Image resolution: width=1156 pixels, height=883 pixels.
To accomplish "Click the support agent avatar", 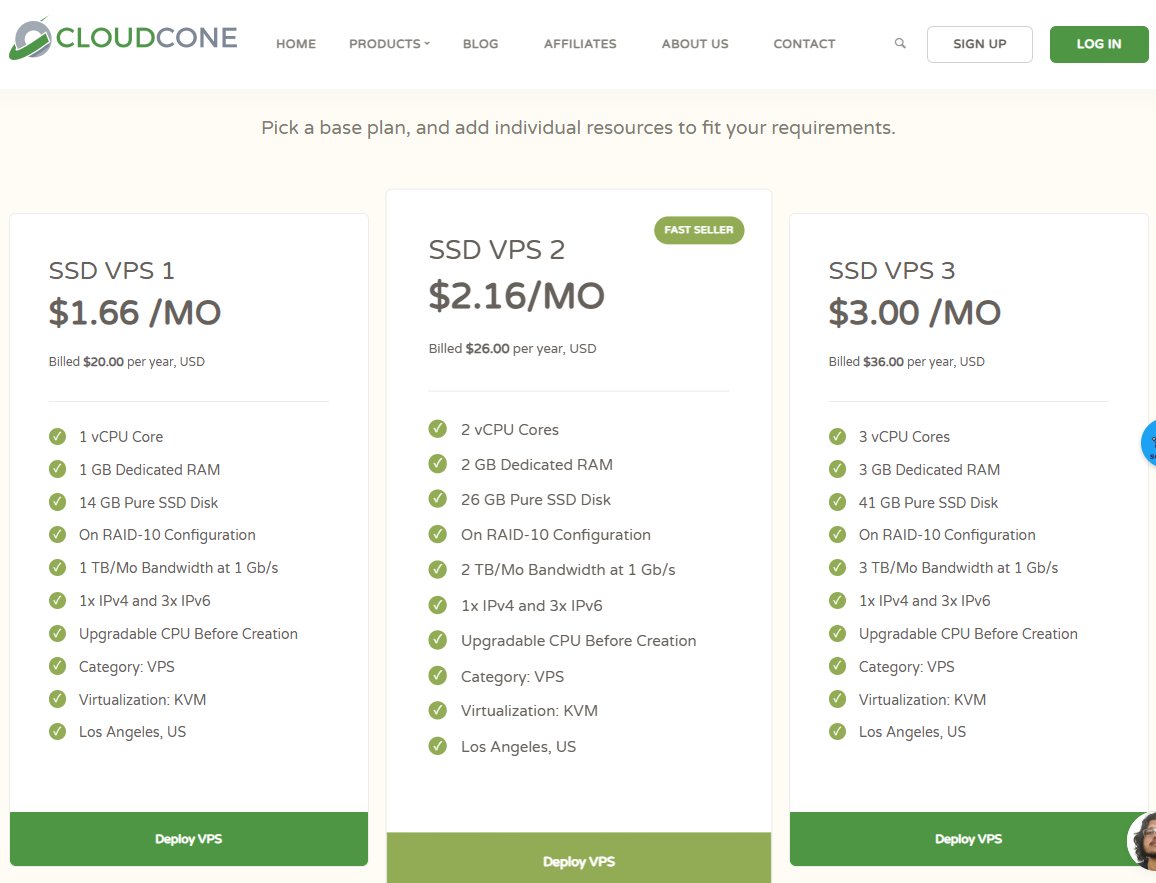I will tap(1142, 840).
